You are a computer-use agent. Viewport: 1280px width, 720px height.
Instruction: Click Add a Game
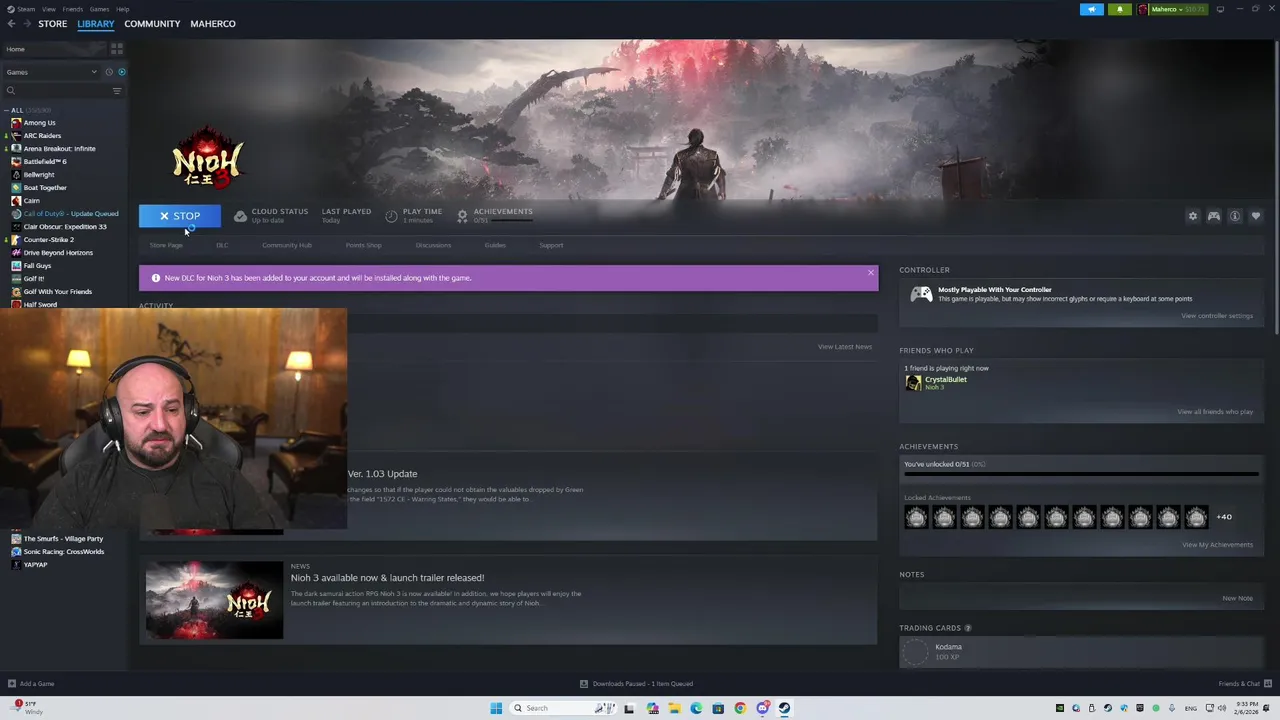click(31, 684)
